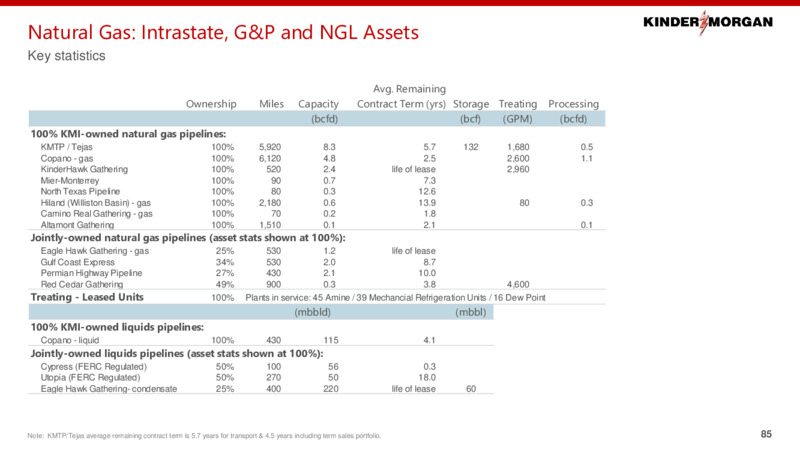Click 'Avg. Remaining' header text
800x450 pixels.
click(x=409, y=89)
